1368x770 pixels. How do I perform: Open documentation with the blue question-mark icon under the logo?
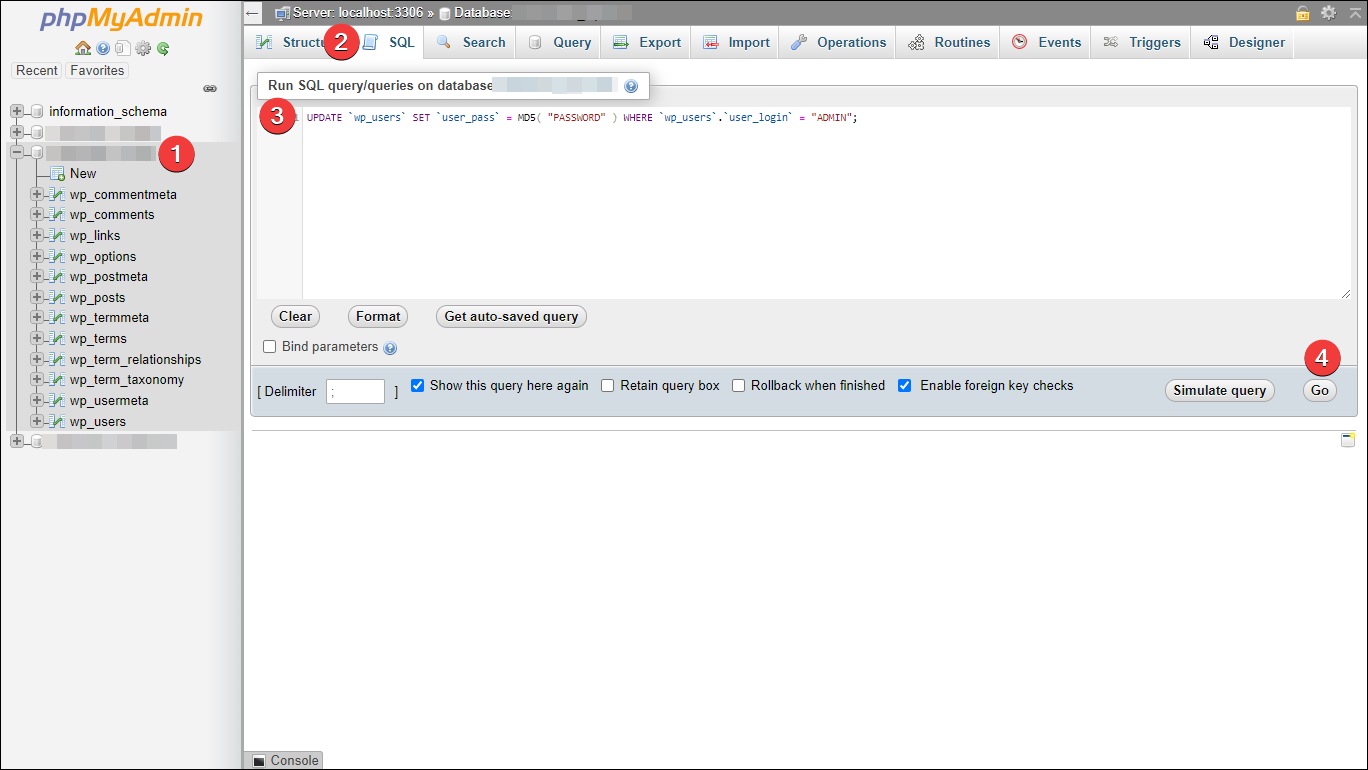click(103, 48)
